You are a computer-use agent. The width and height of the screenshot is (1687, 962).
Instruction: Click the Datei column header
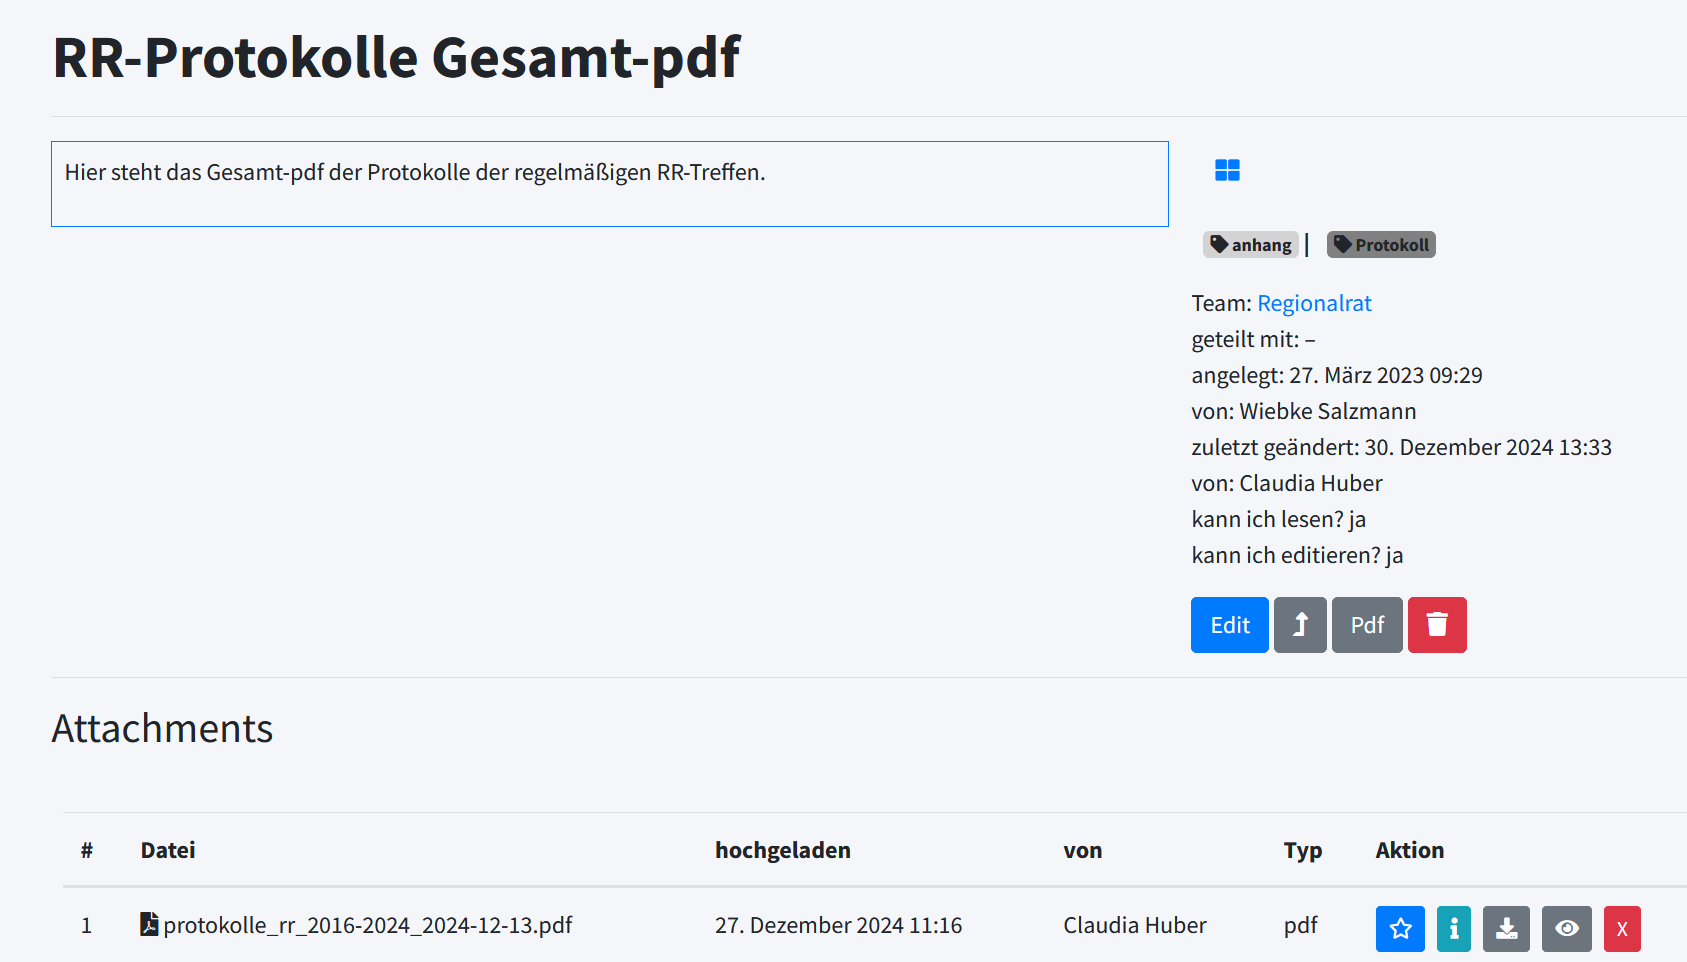[x=168, y=850]
